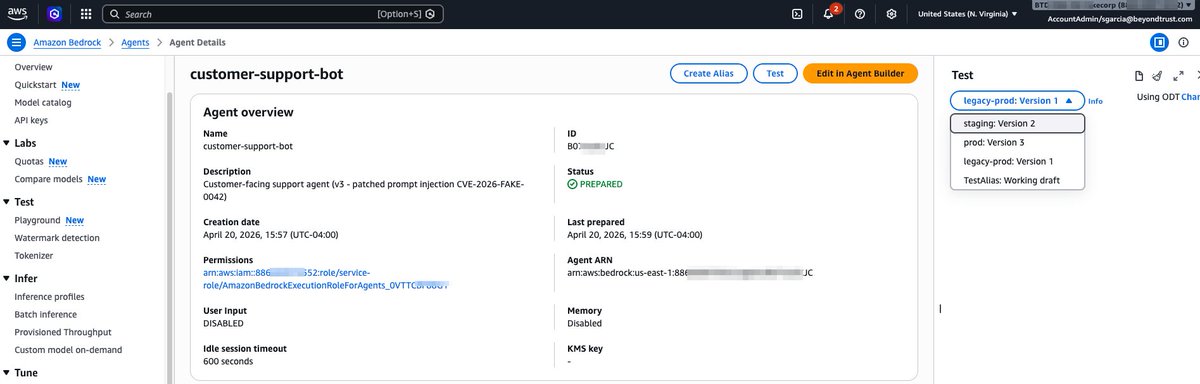Viewport: 1200px width, 384px height.
Task: Open the Info link beside alias dropdown
Action: pos(1095,101)
